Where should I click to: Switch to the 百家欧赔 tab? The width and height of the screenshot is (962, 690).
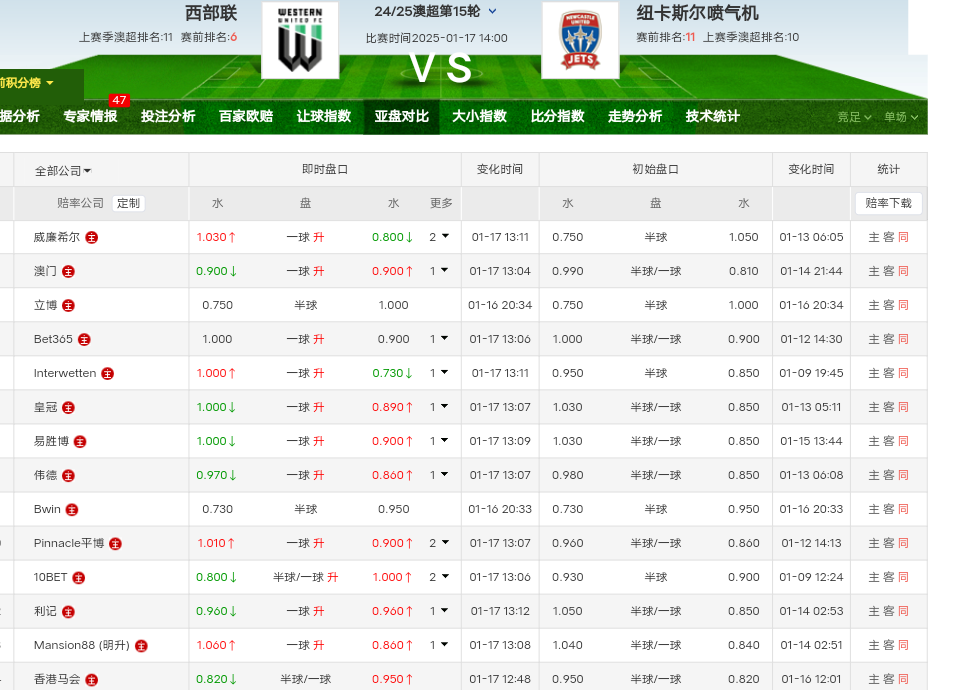pos(246,117)
